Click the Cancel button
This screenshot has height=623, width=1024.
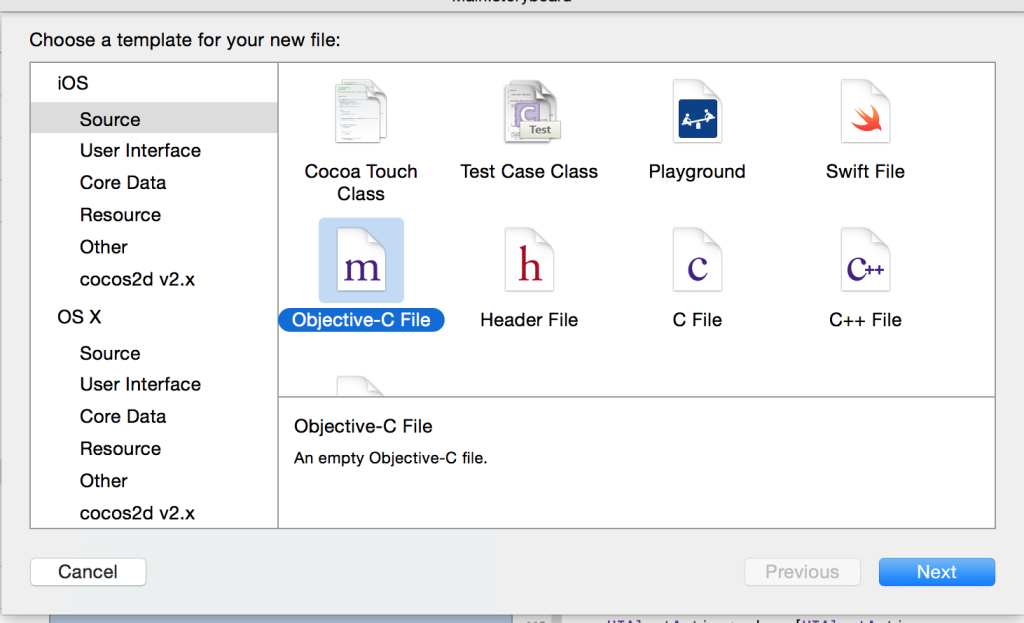(x=88, y=571)
